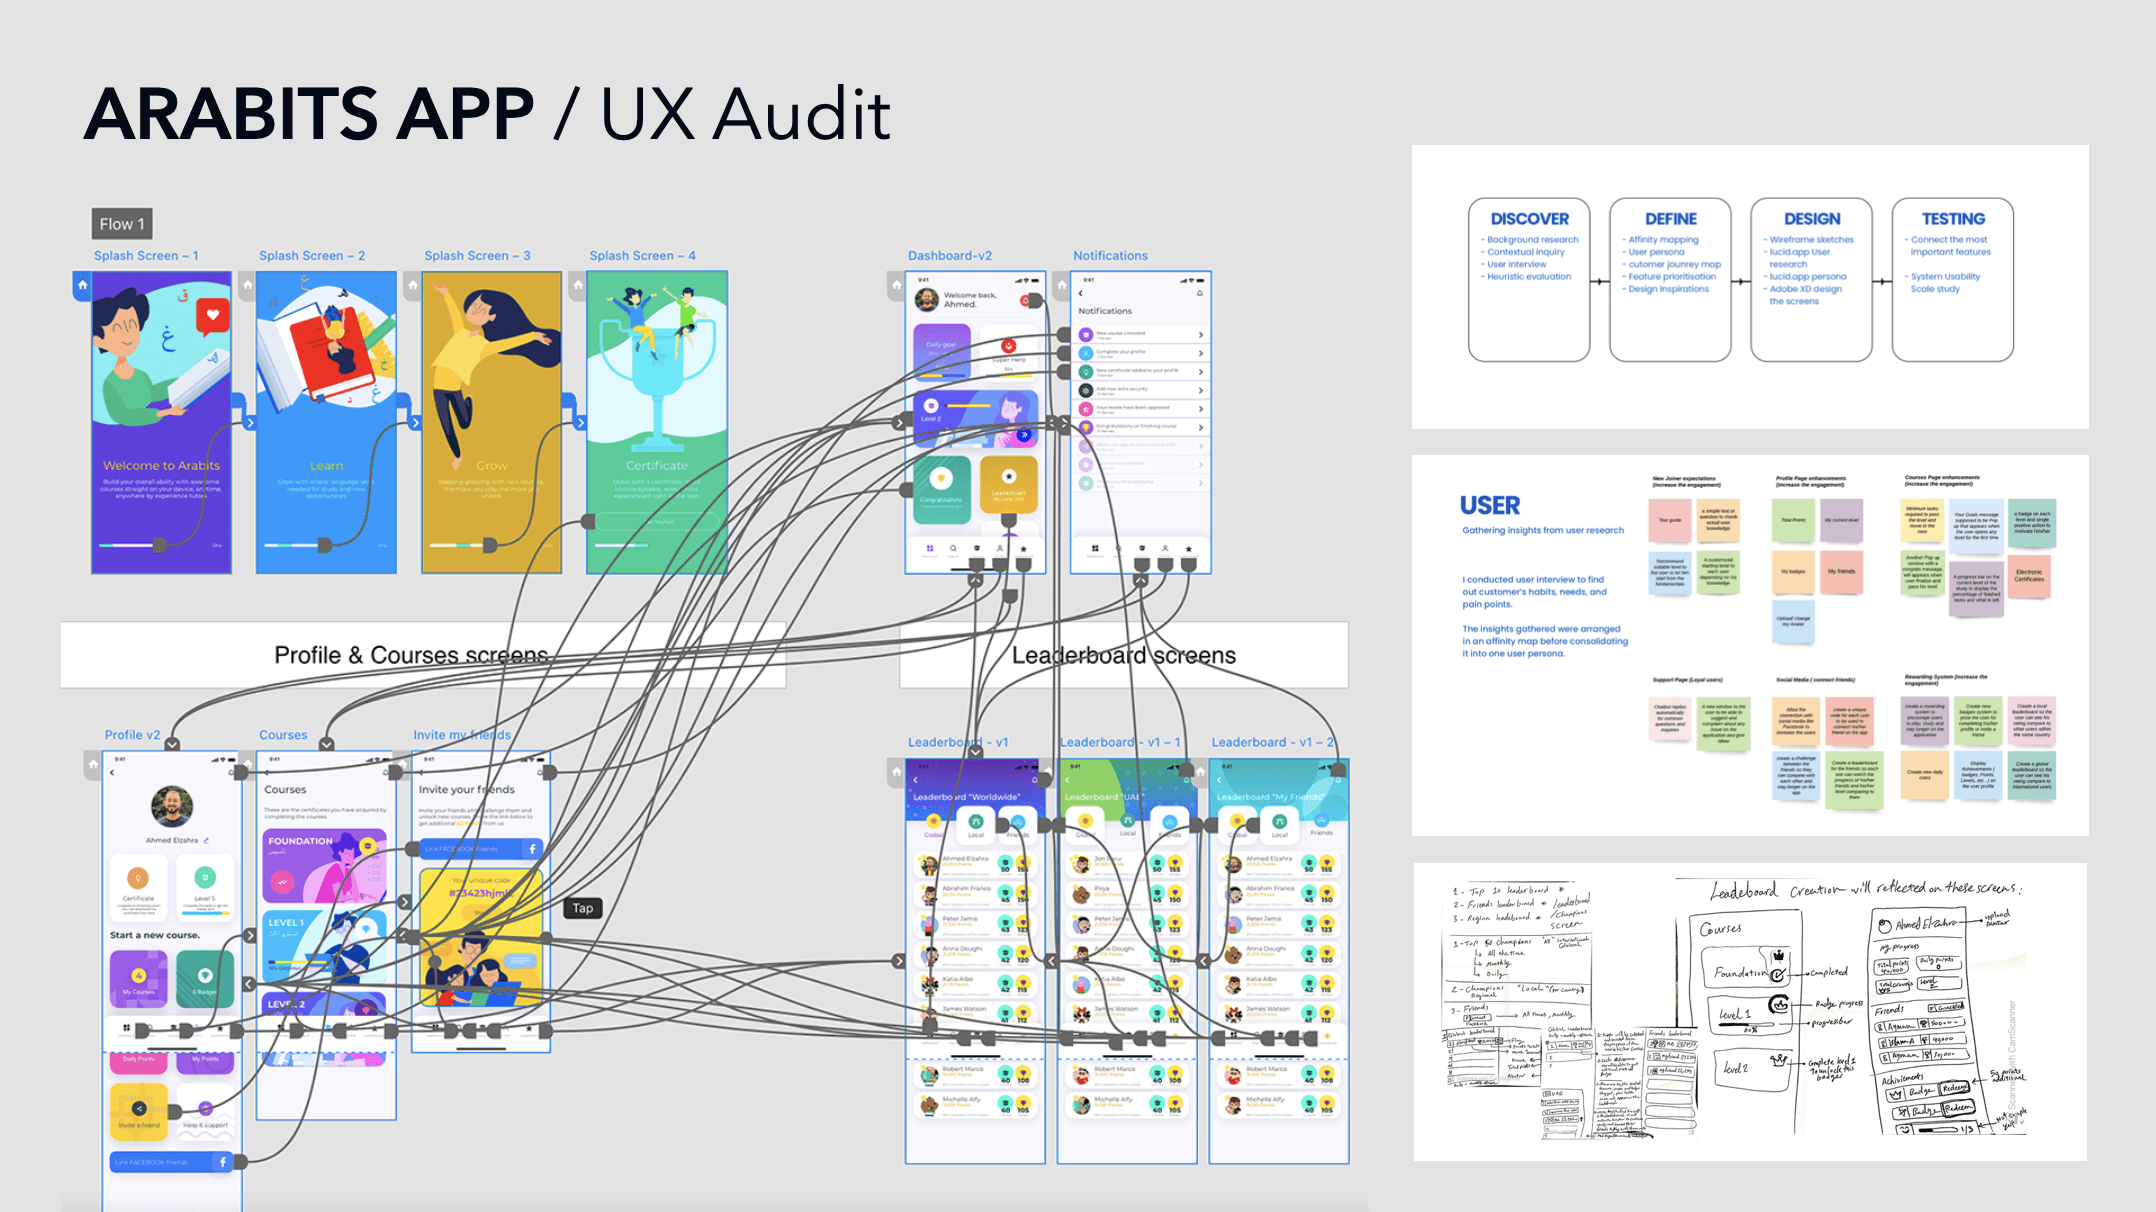Click the home icon beside the Profile v2 frame
The image size is (2156, 1212).
93,765
